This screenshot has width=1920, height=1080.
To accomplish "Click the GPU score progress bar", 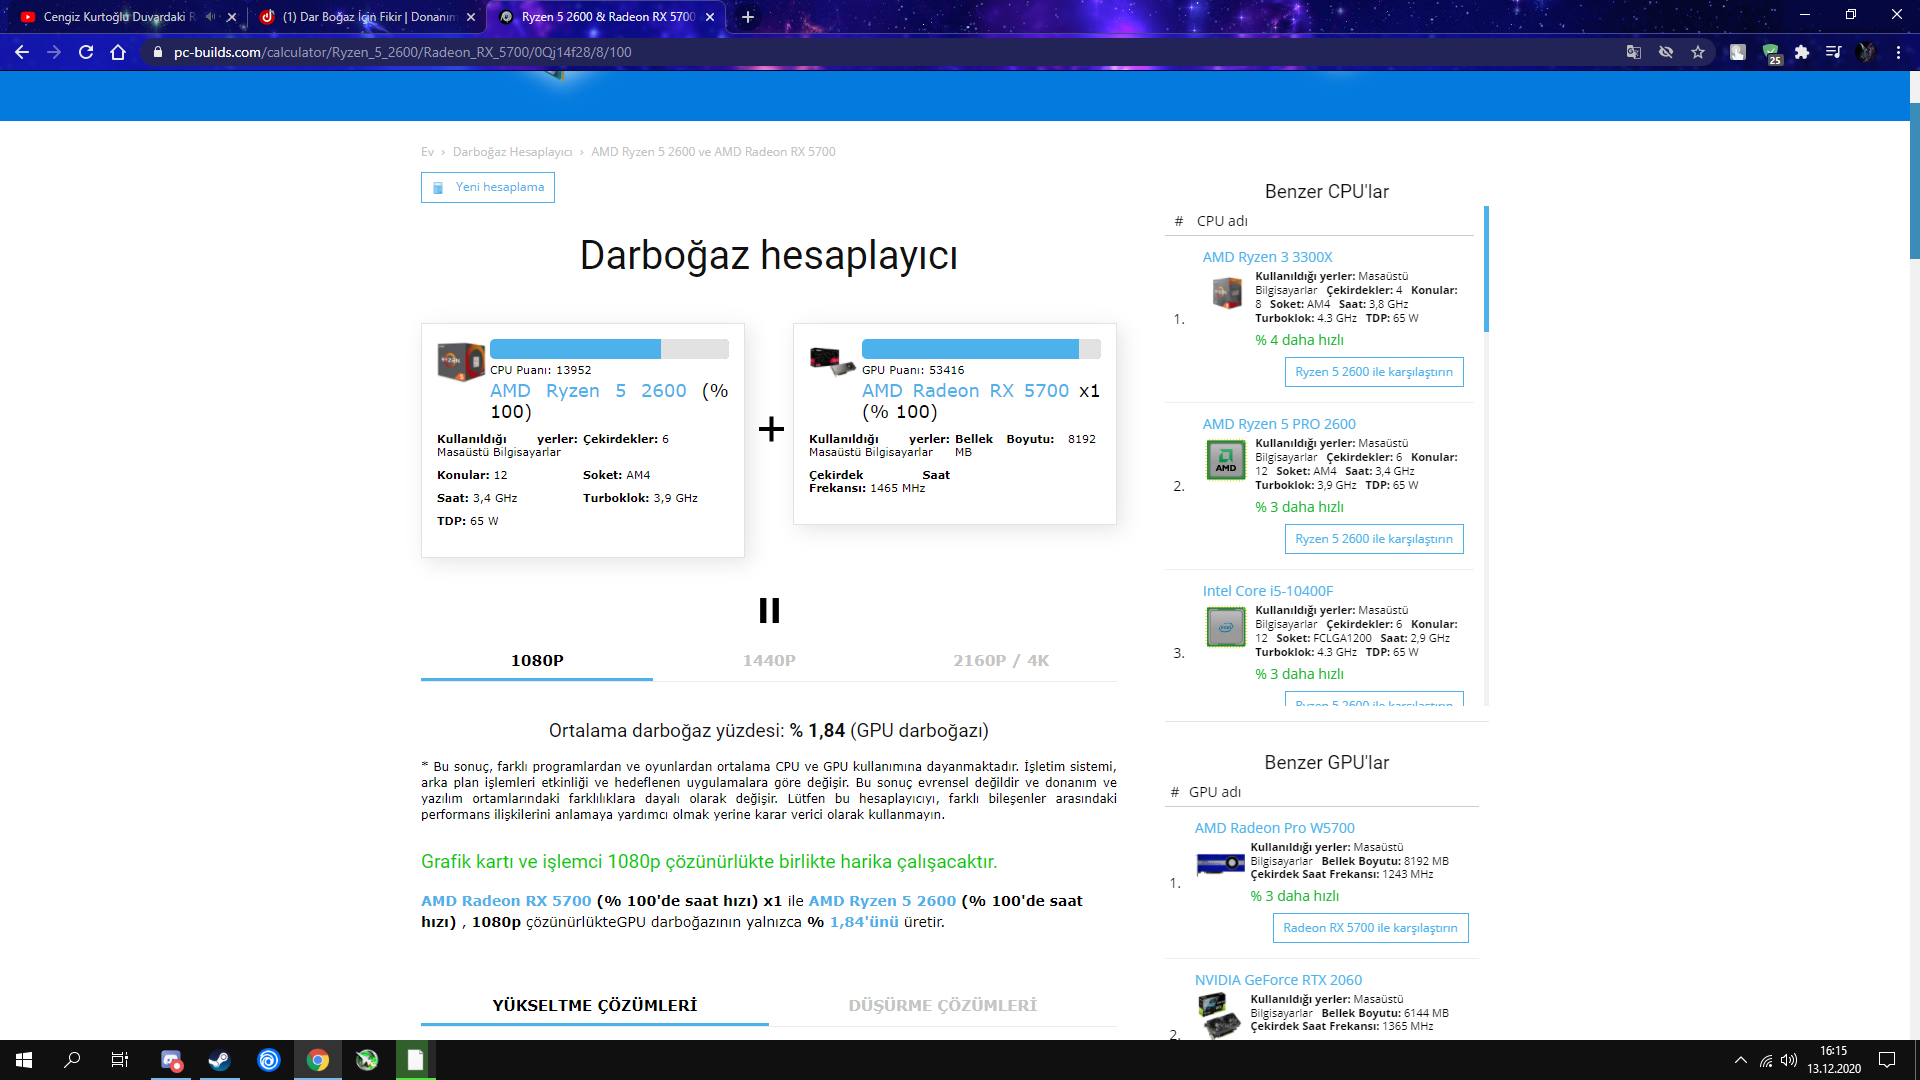I will [x=981, y=349].
